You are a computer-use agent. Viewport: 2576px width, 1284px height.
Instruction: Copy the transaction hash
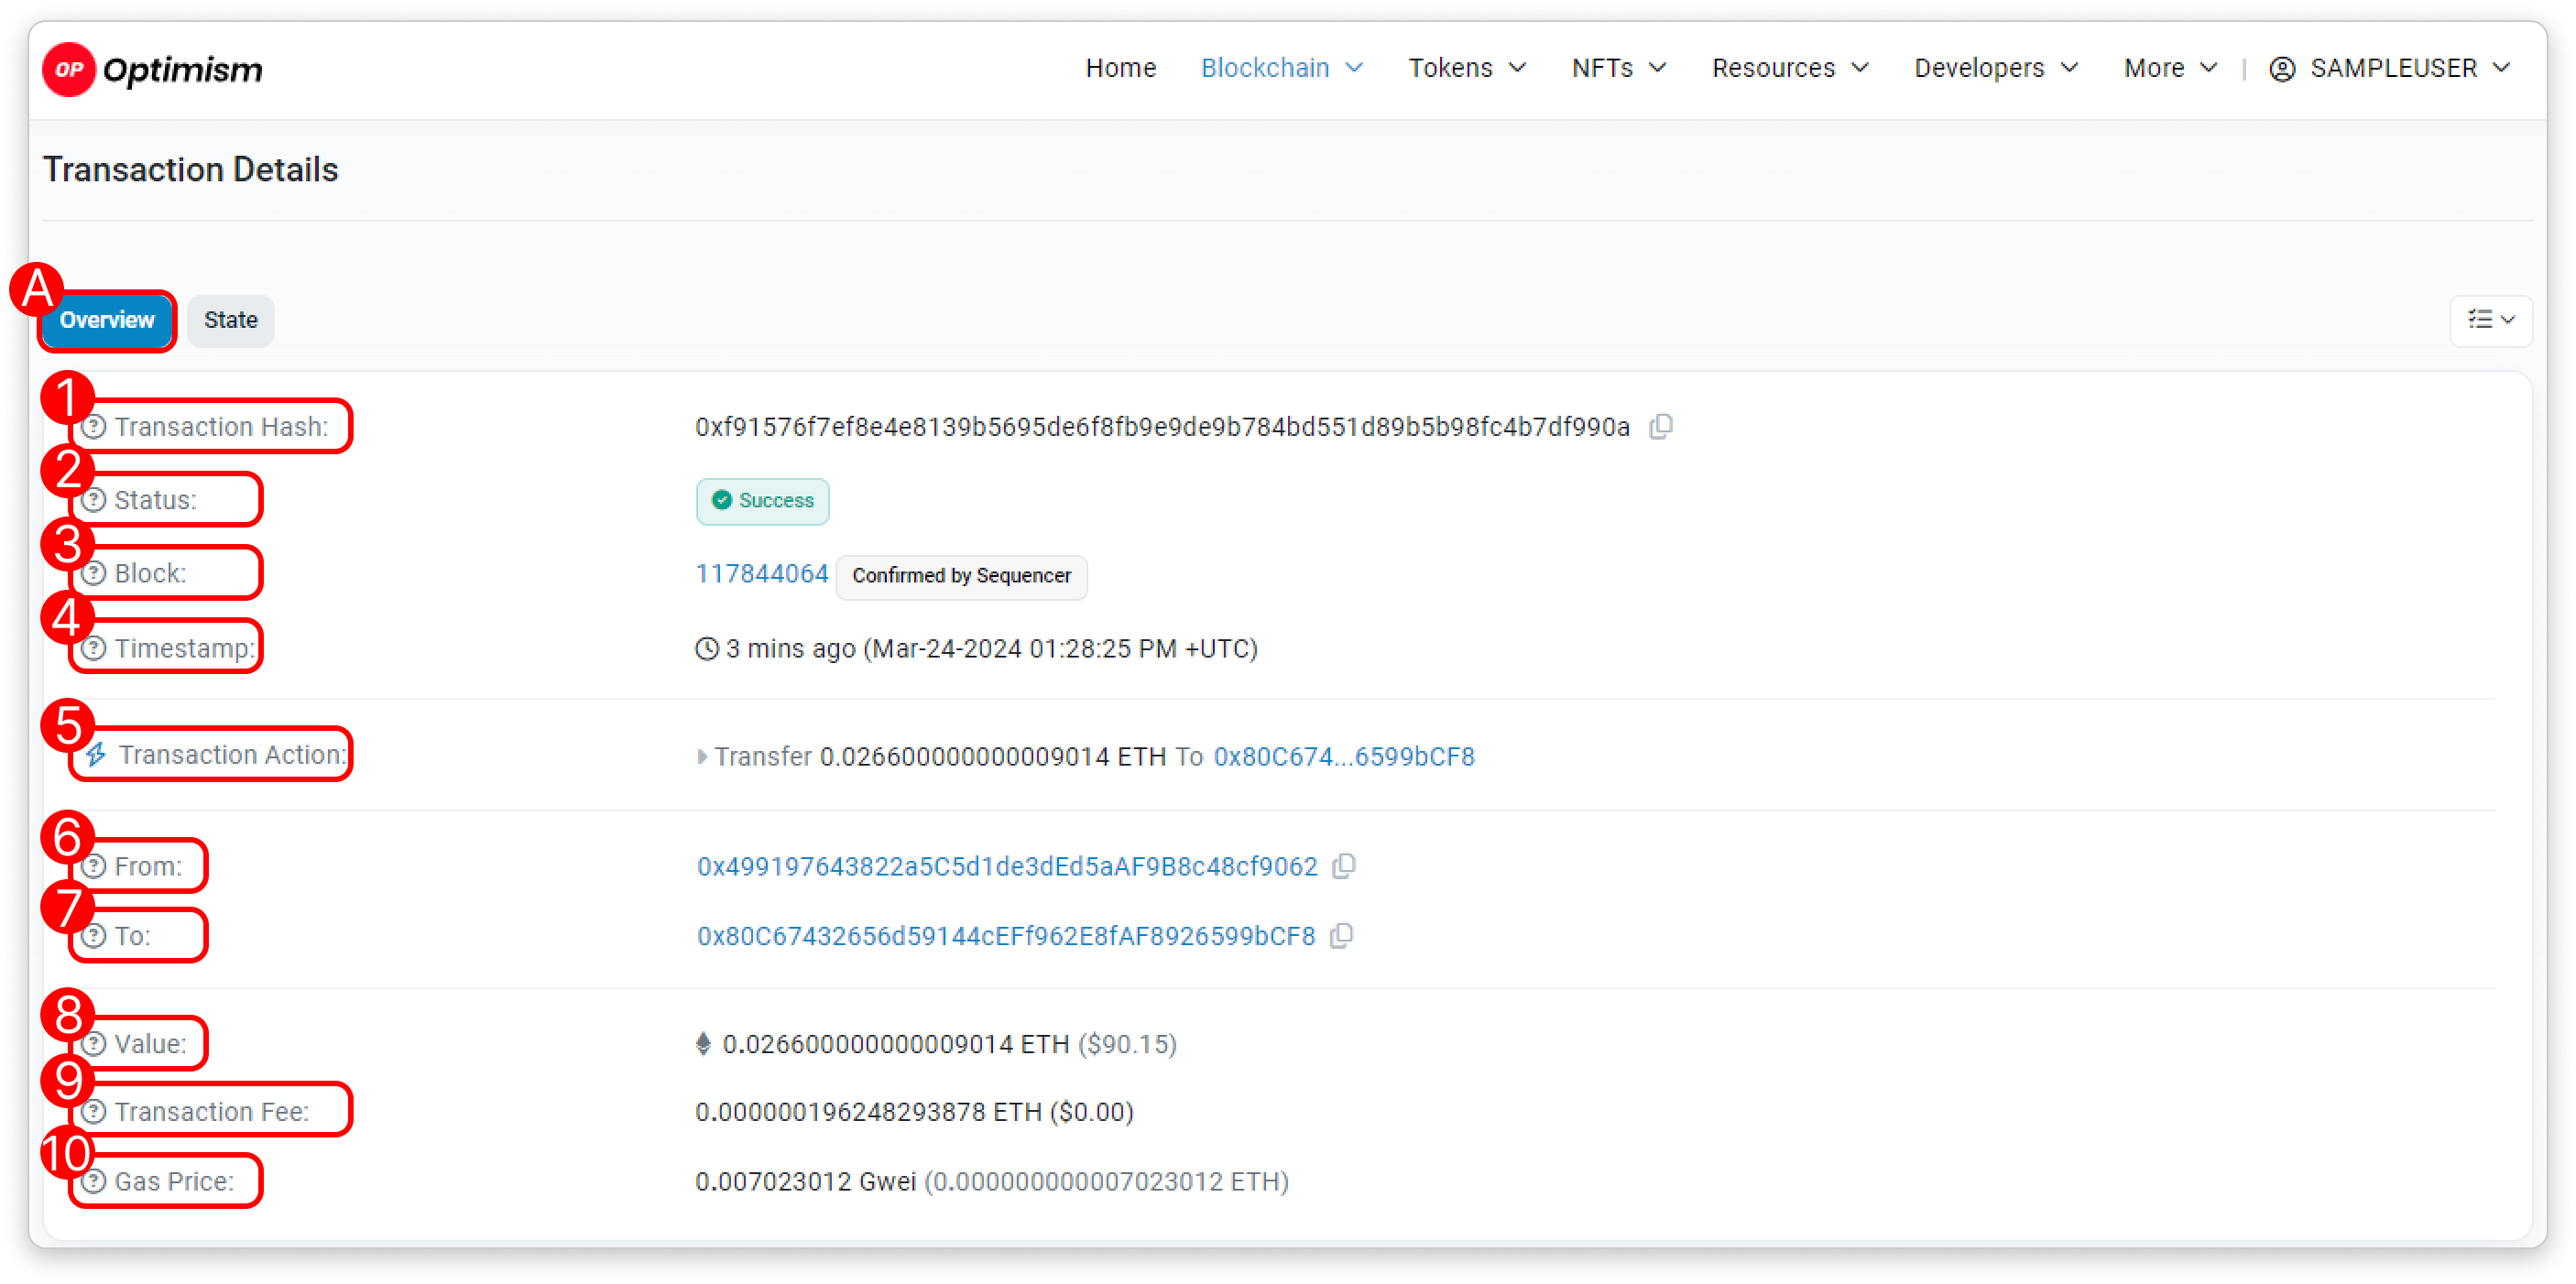coord(1661,427)
